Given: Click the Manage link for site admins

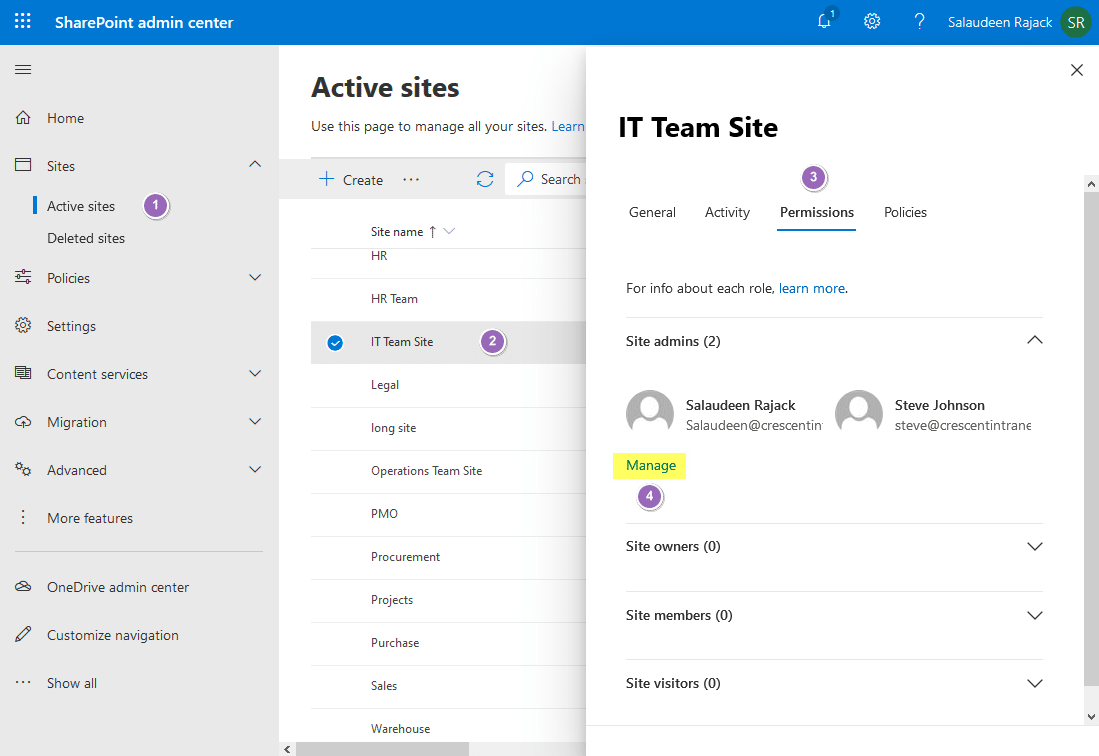Looking at the screenshot, I should pos(650,465).
